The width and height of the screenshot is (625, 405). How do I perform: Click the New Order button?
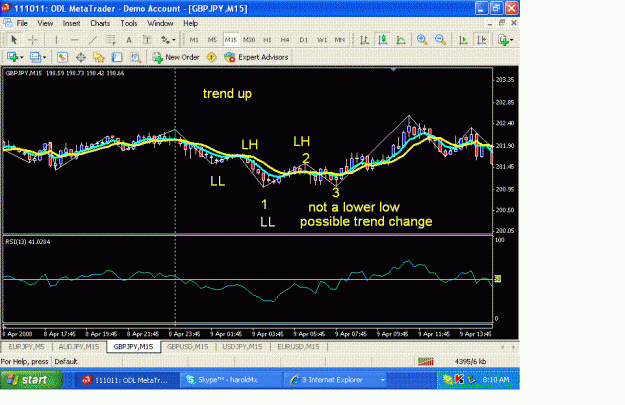tap(176, 57)
